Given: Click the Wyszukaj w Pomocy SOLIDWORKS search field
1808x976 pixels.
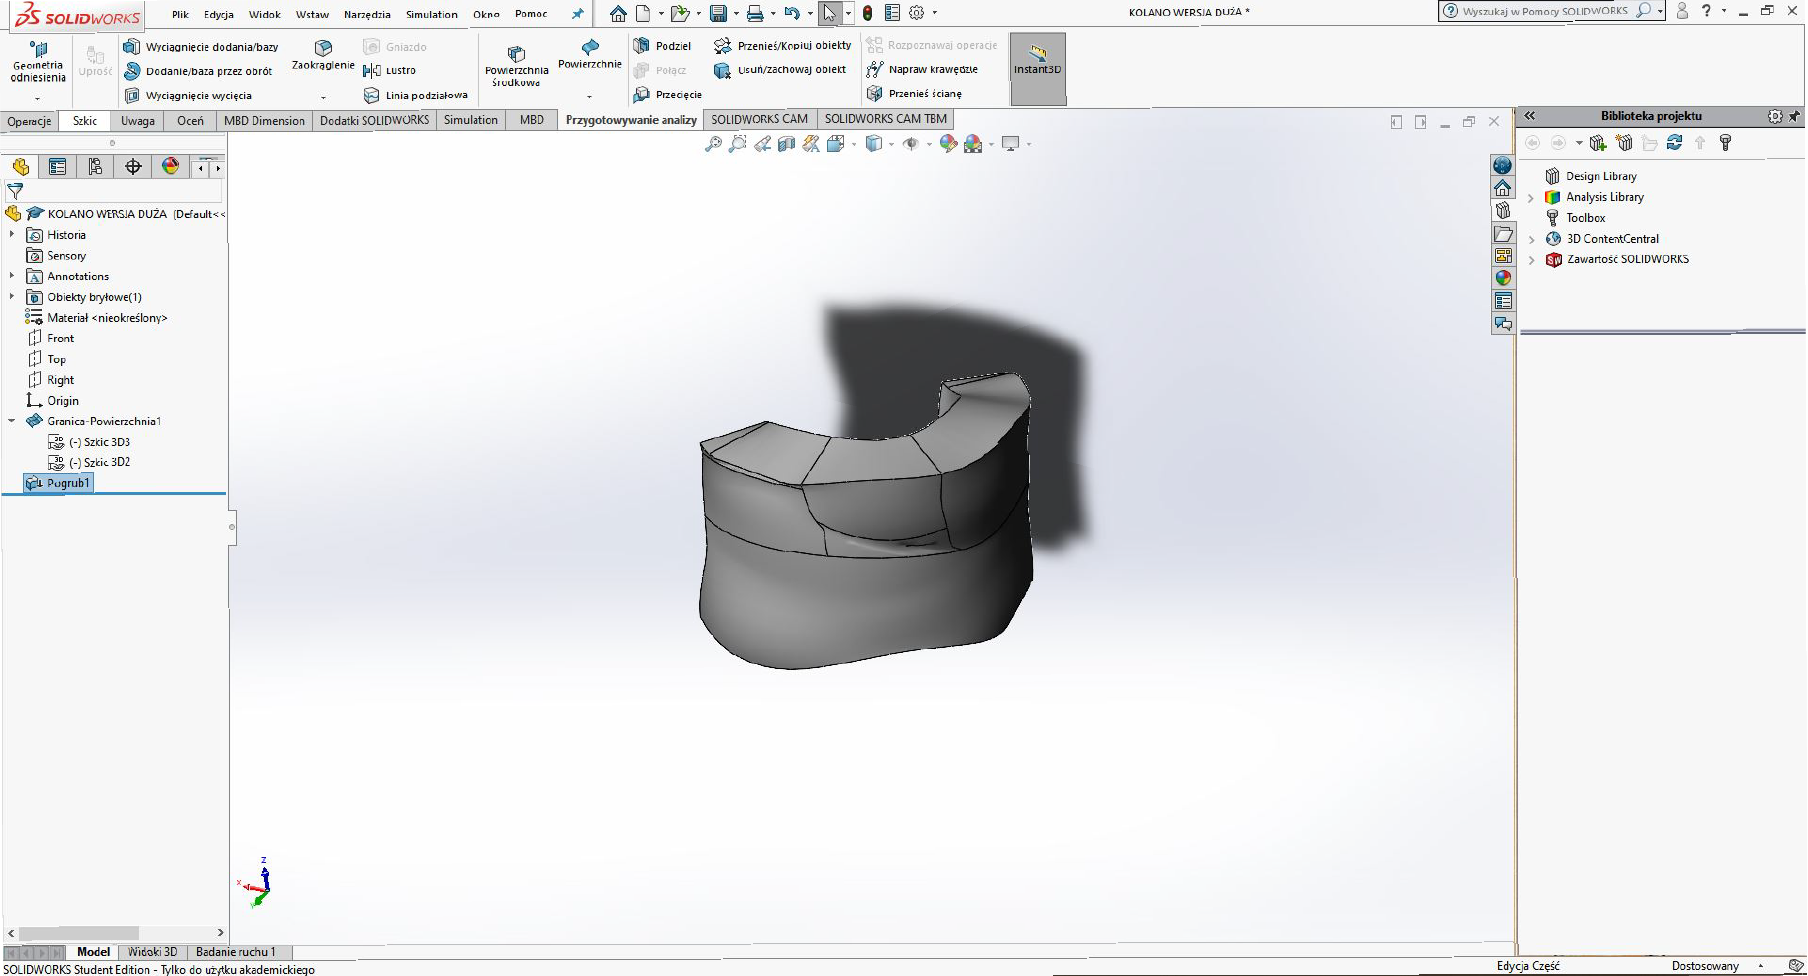Looking at the screenshot, I should coord(1545,11).
